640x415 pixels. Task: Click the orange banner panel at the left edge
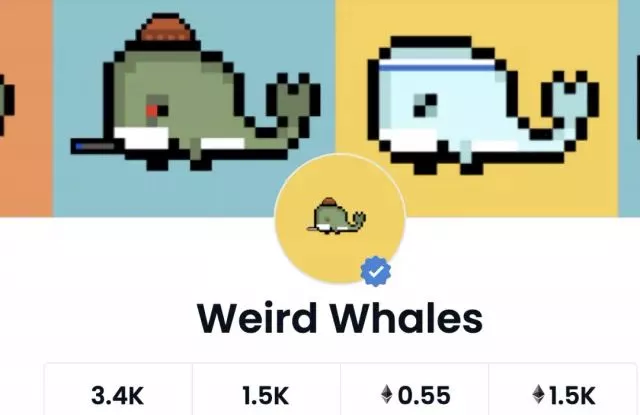point(26,108)
